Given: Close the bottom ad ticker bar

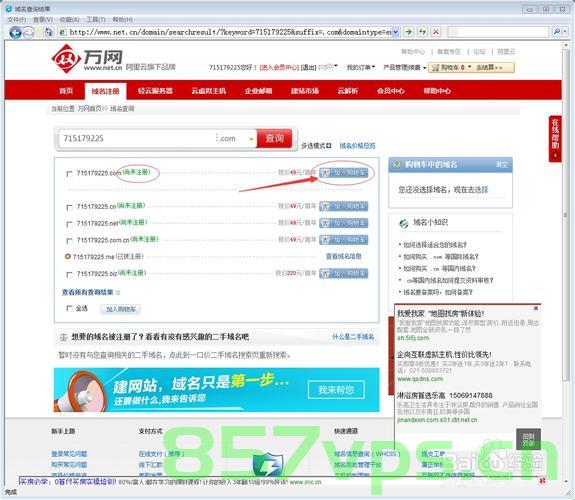Looking at the screenshot, I should click(x=542, y=481).
